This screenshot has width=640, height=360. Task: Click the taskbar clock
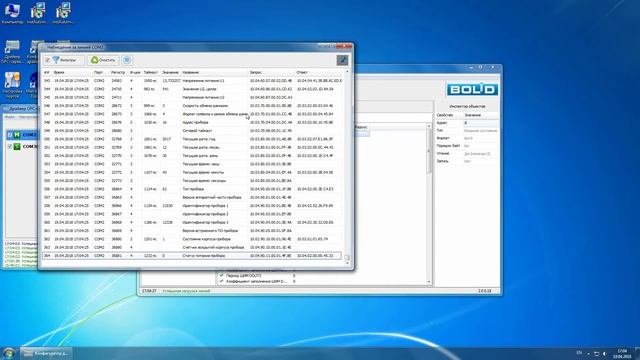622,353
